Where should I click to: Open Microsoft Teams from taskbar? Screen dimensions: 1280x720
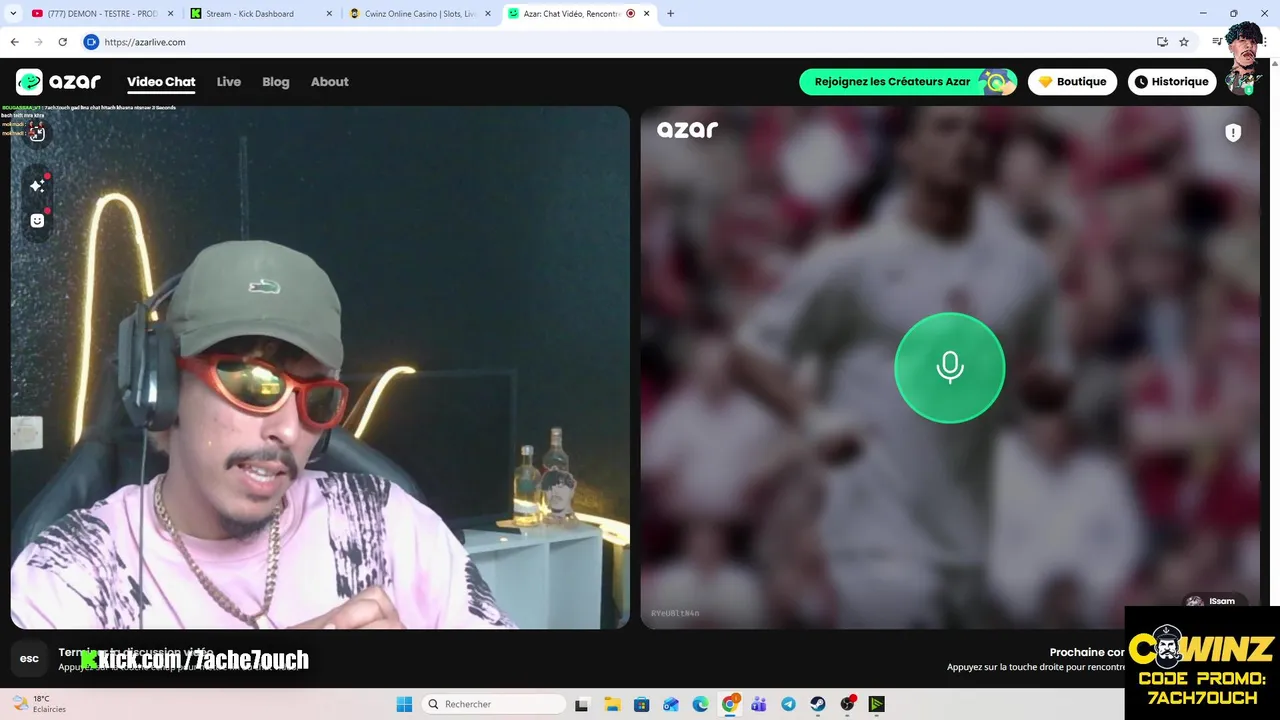[759, 704]
